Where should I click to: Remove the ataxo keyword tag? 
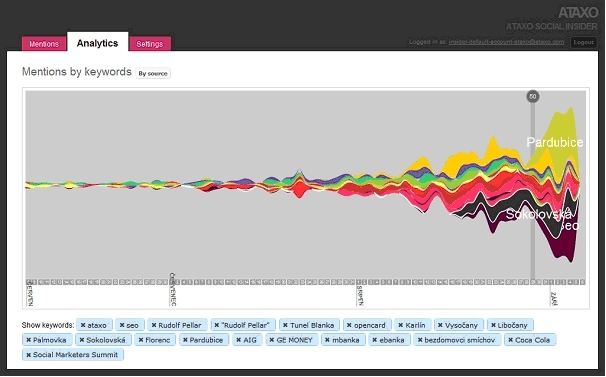click(94, 325)
